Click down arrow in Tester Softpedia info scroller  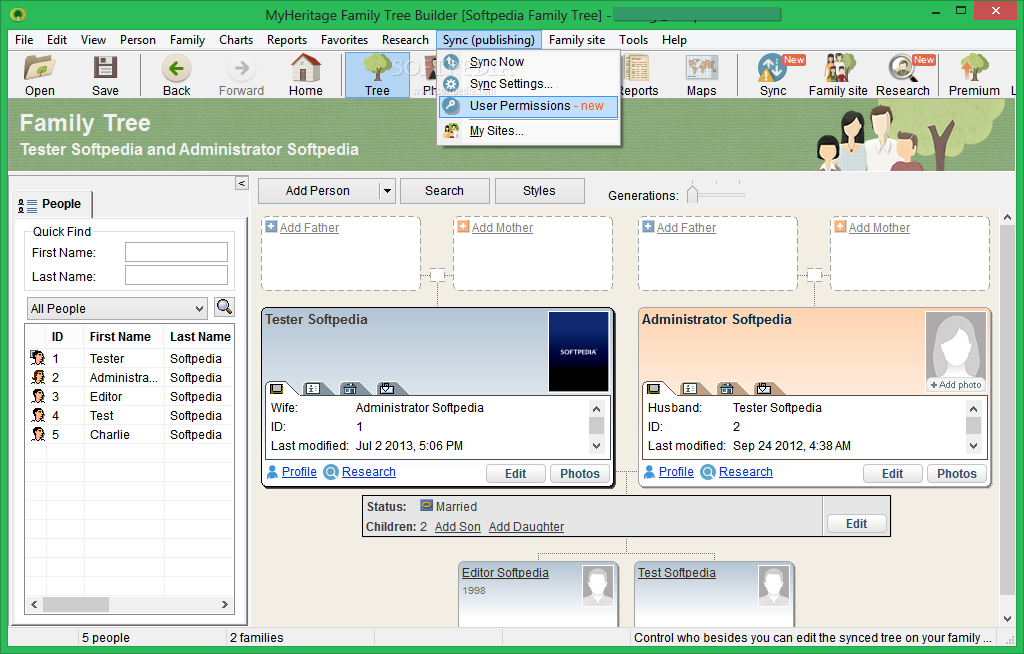tap(596, 446)
